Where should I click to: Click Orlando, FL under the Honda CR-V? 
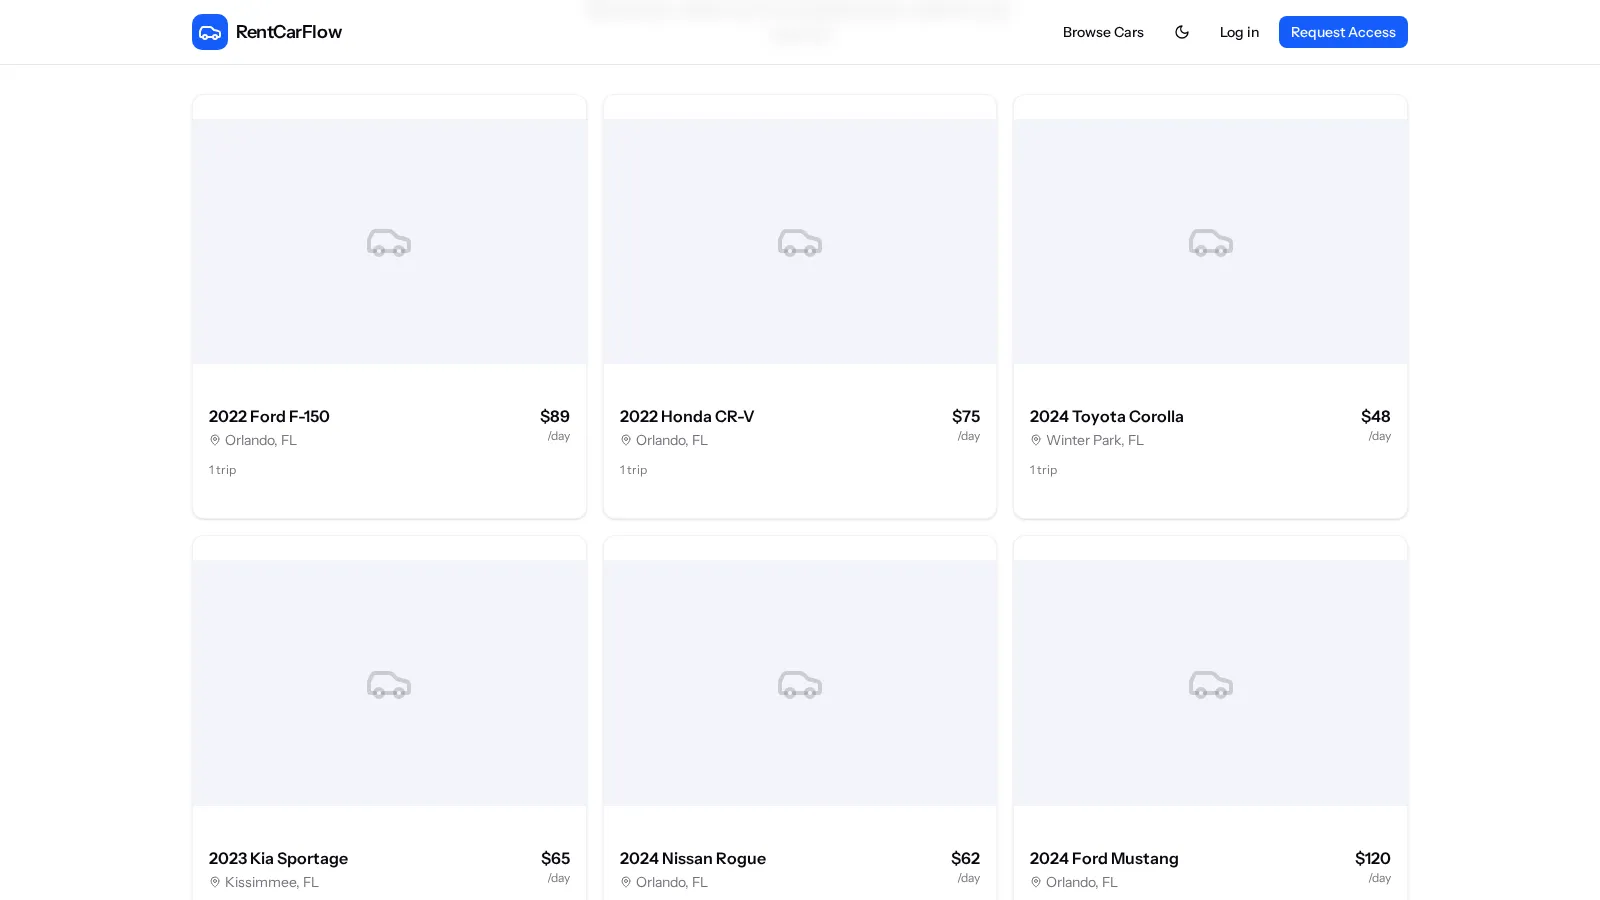pos(672,440)
